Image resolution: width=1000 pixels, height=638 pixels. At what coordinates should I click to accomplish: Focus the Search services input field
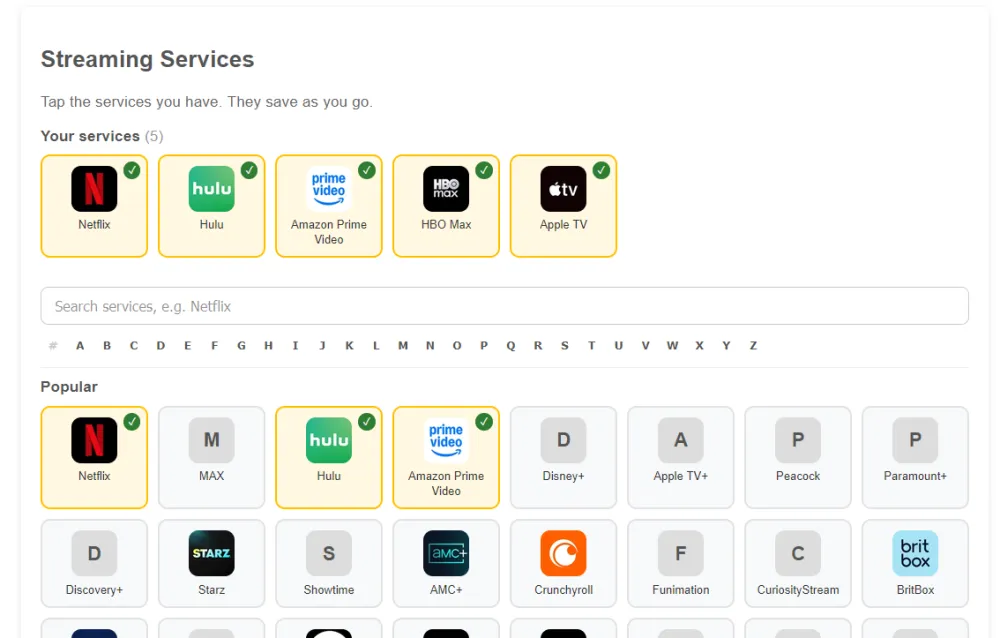click(504, 306)
